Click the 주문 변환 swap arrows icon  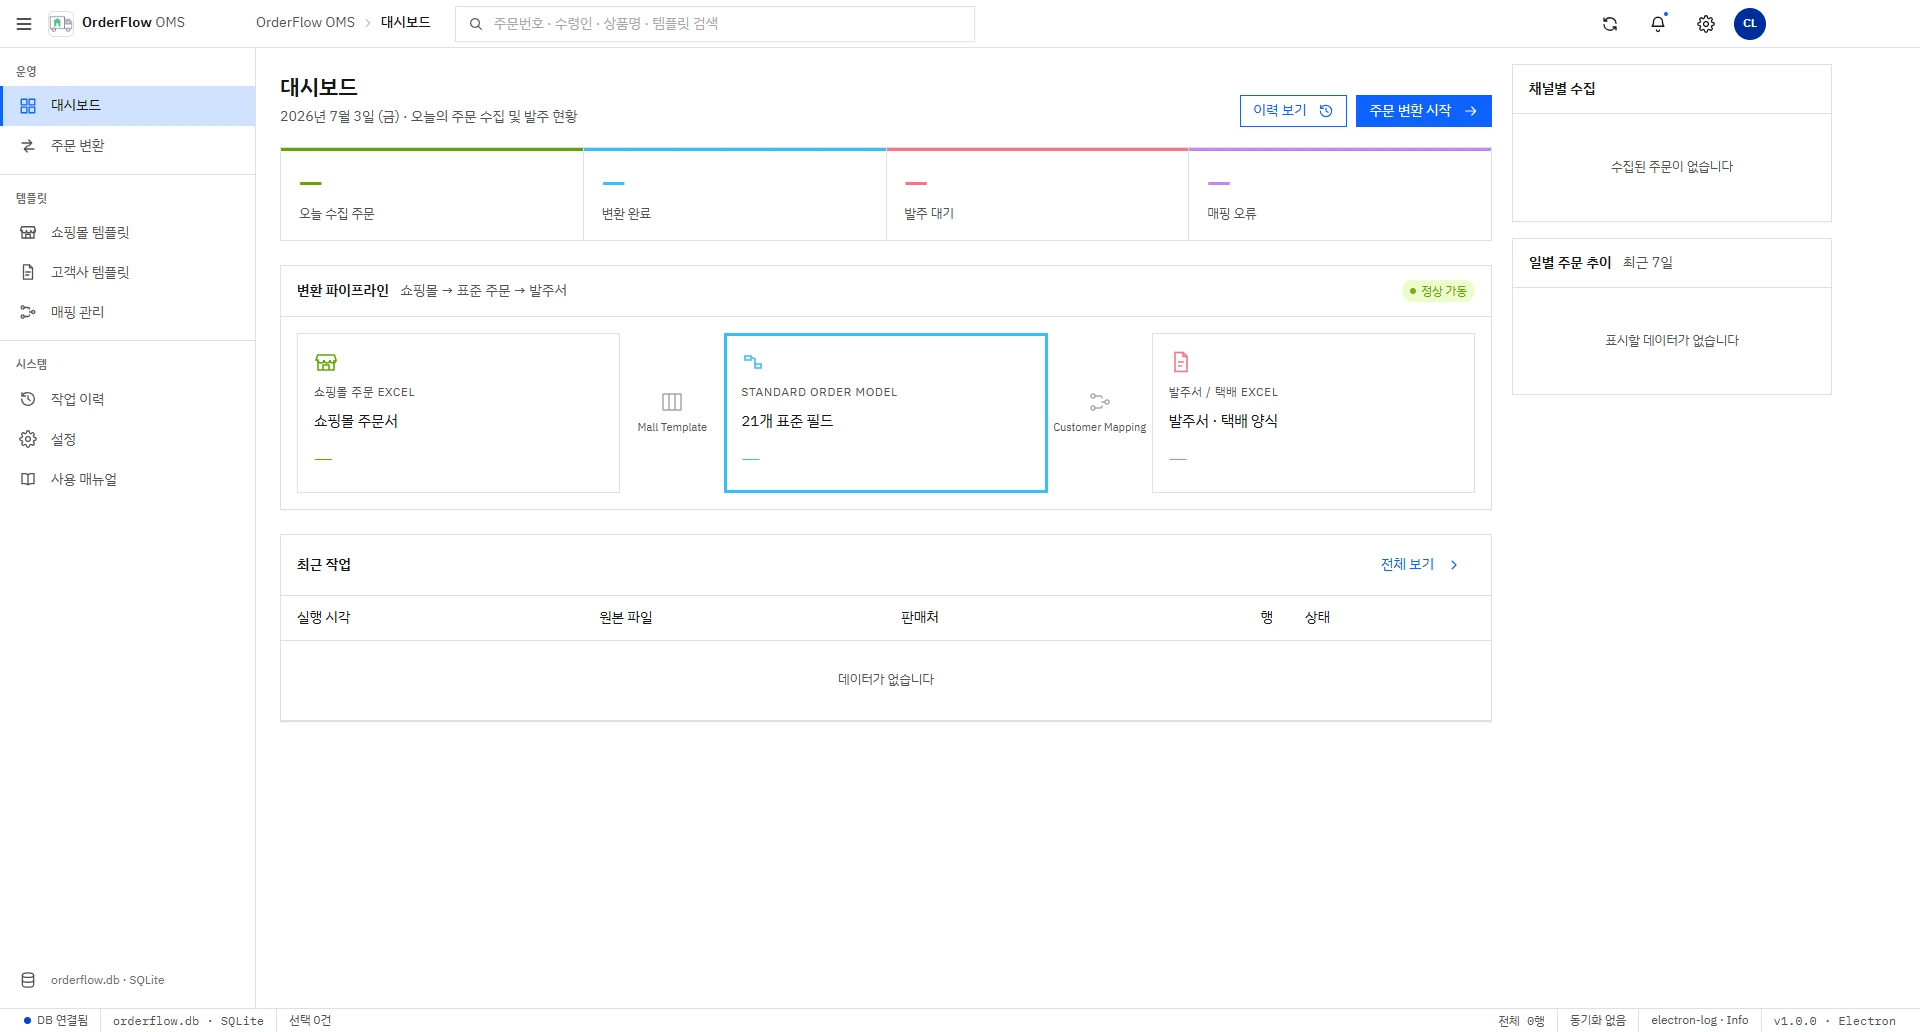point(28,146)
